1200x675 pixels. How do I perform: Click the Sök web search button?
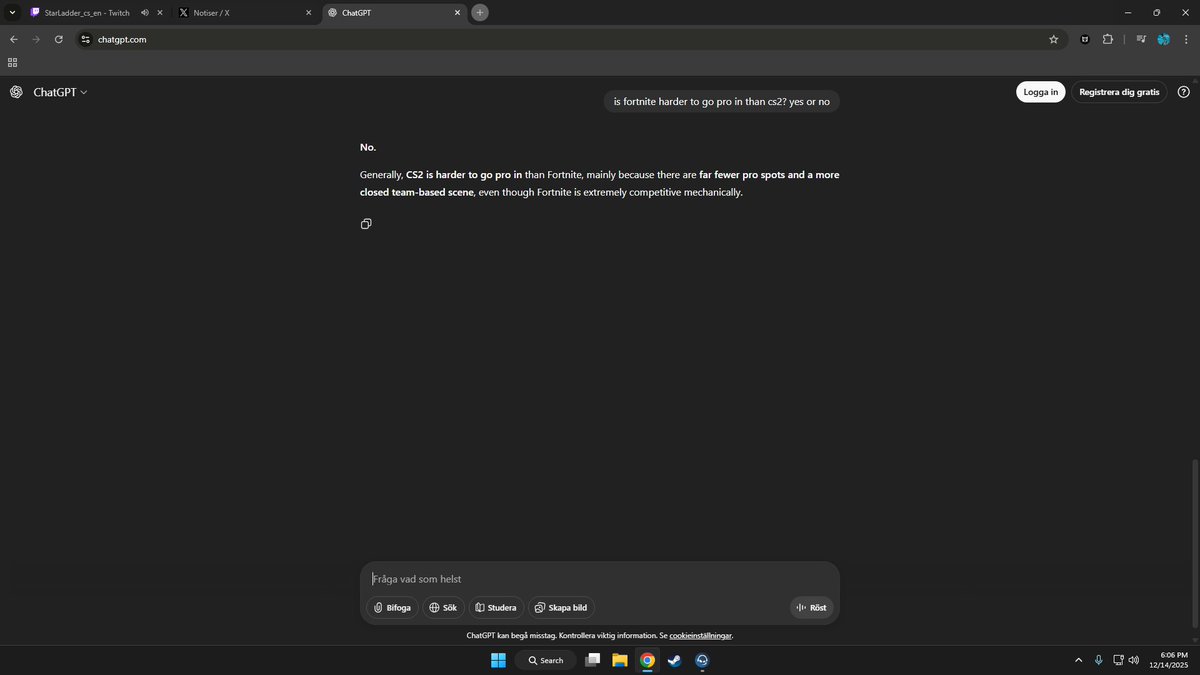point(443,607)
